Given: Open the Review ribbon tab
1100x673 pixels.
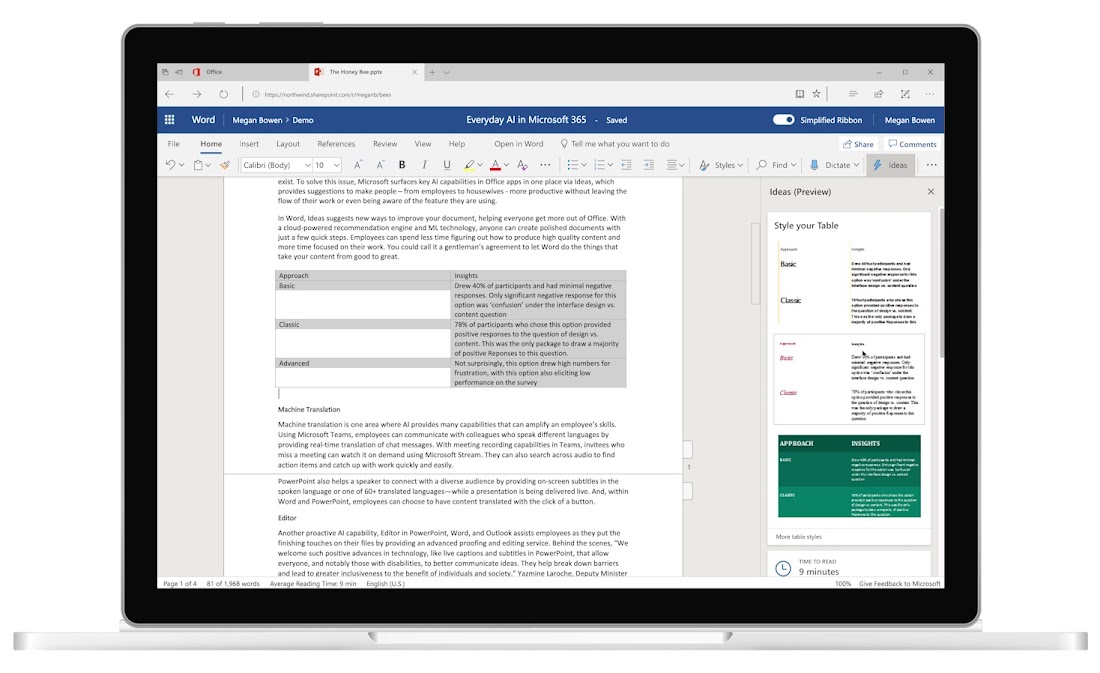Looking at the screenshot, I should (384, 143).
